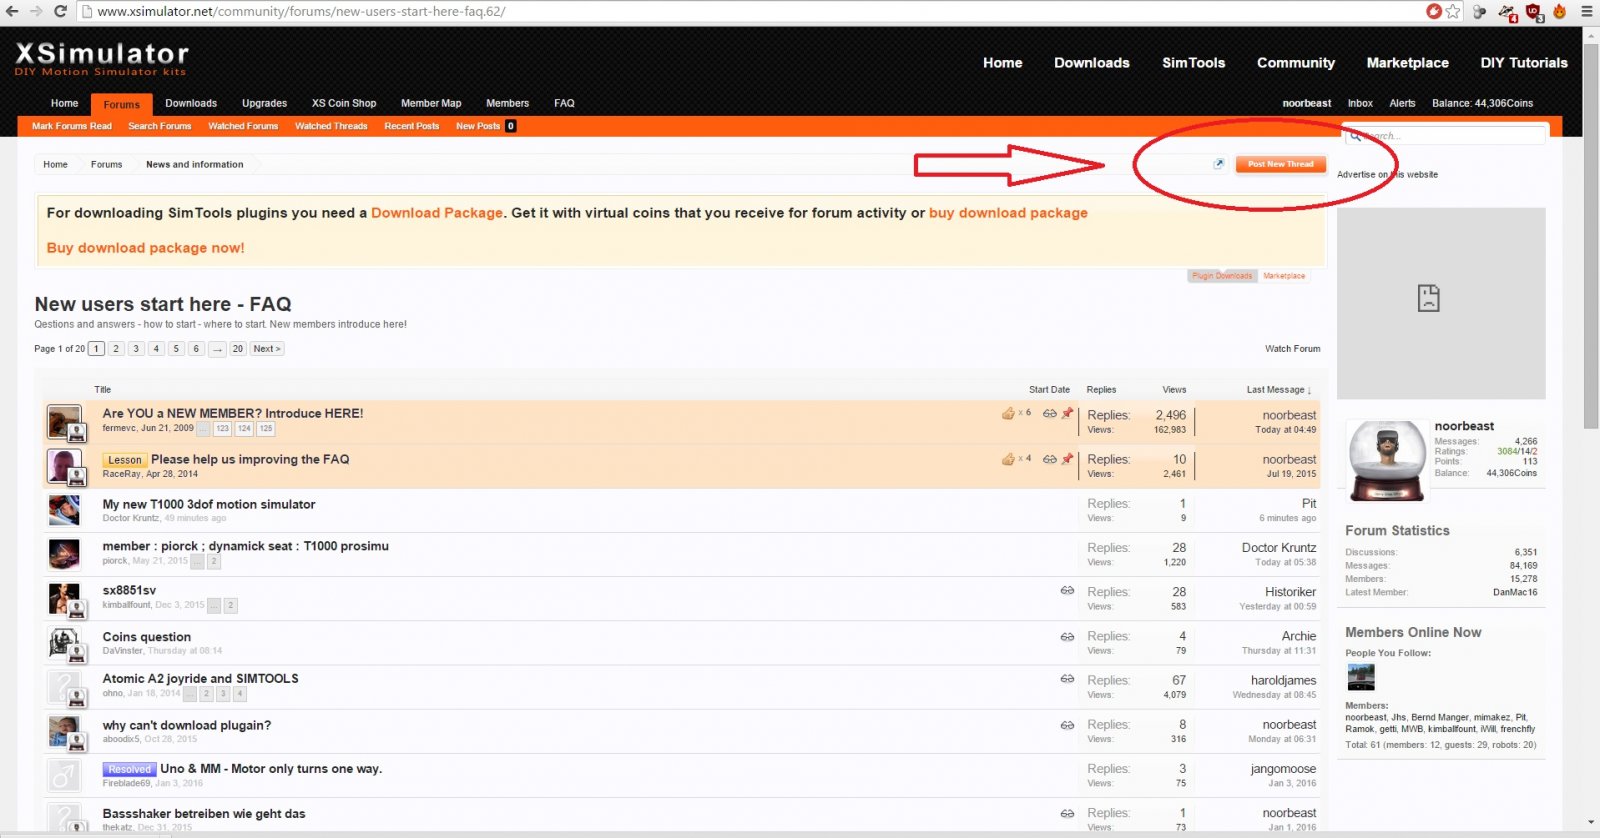Click Search Forums in the orange bar
1600x838 pixels.
[159, 126]
